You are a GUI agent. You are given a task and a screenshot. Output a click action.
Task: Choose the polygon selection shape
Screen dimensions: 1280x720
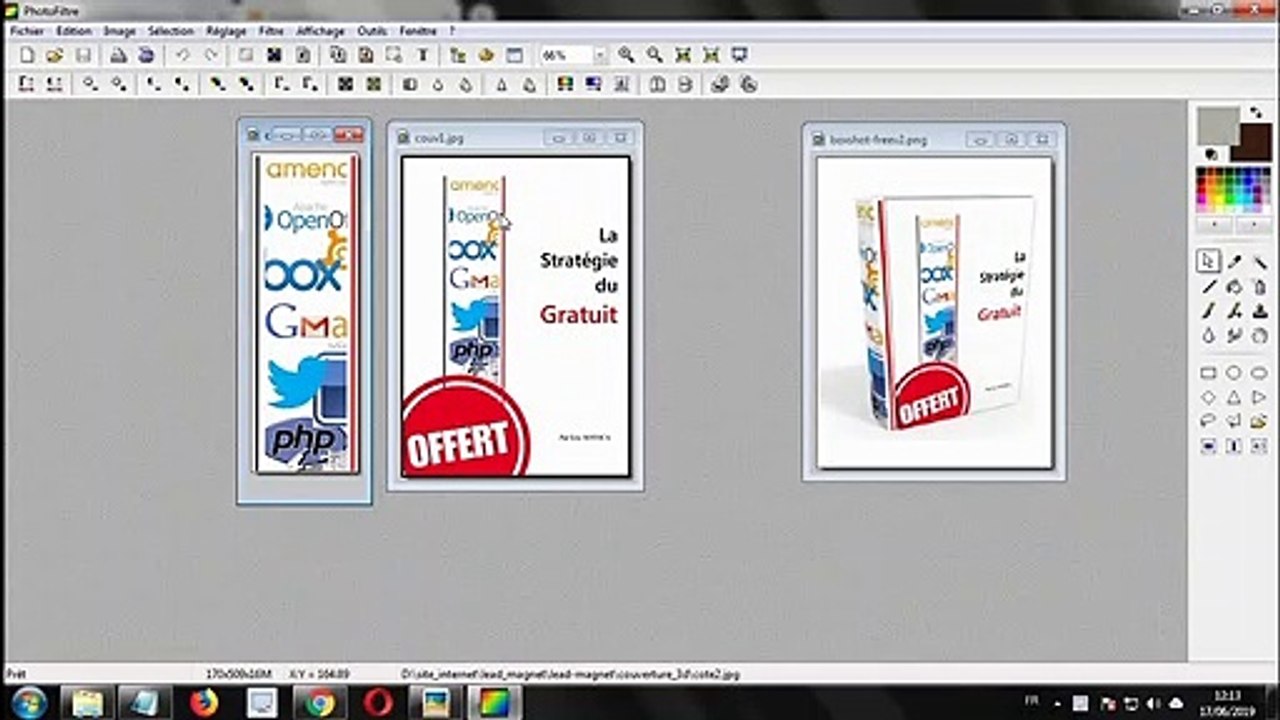tap(1234, 421)
